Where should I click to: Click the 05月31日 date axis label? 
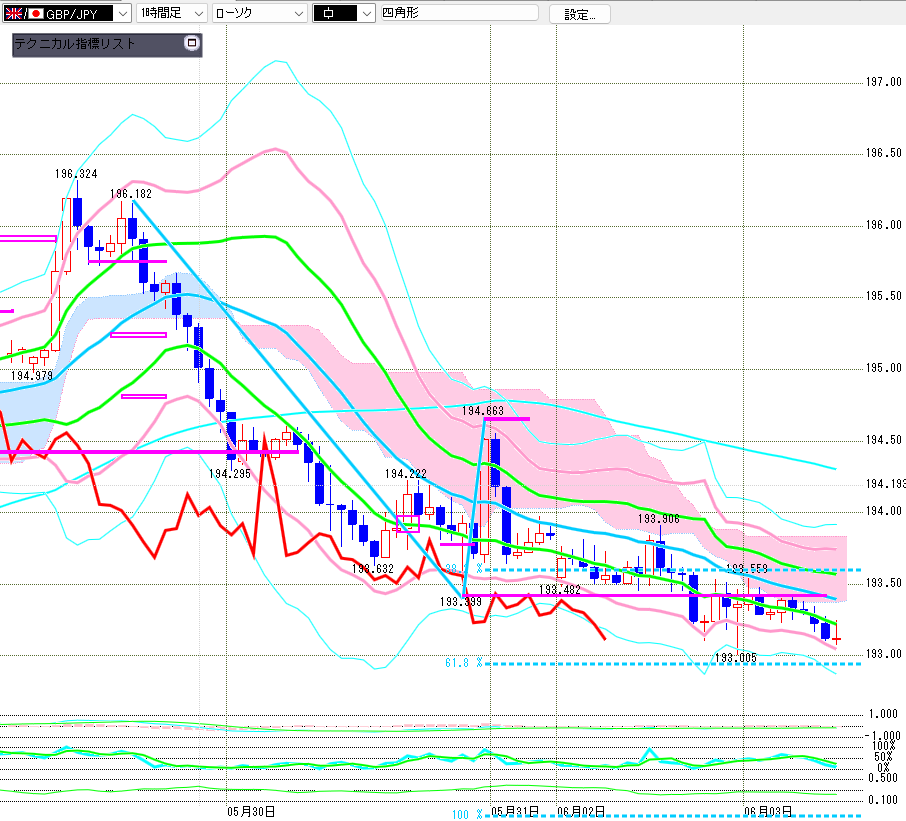click(515, 812)
